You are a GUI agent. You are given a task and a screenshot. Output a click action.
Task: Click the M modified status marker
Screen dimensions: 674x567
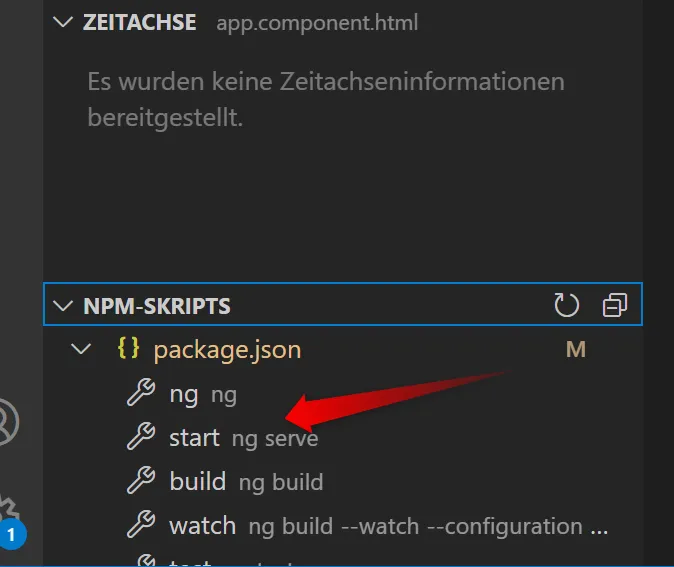click(576, 349)
